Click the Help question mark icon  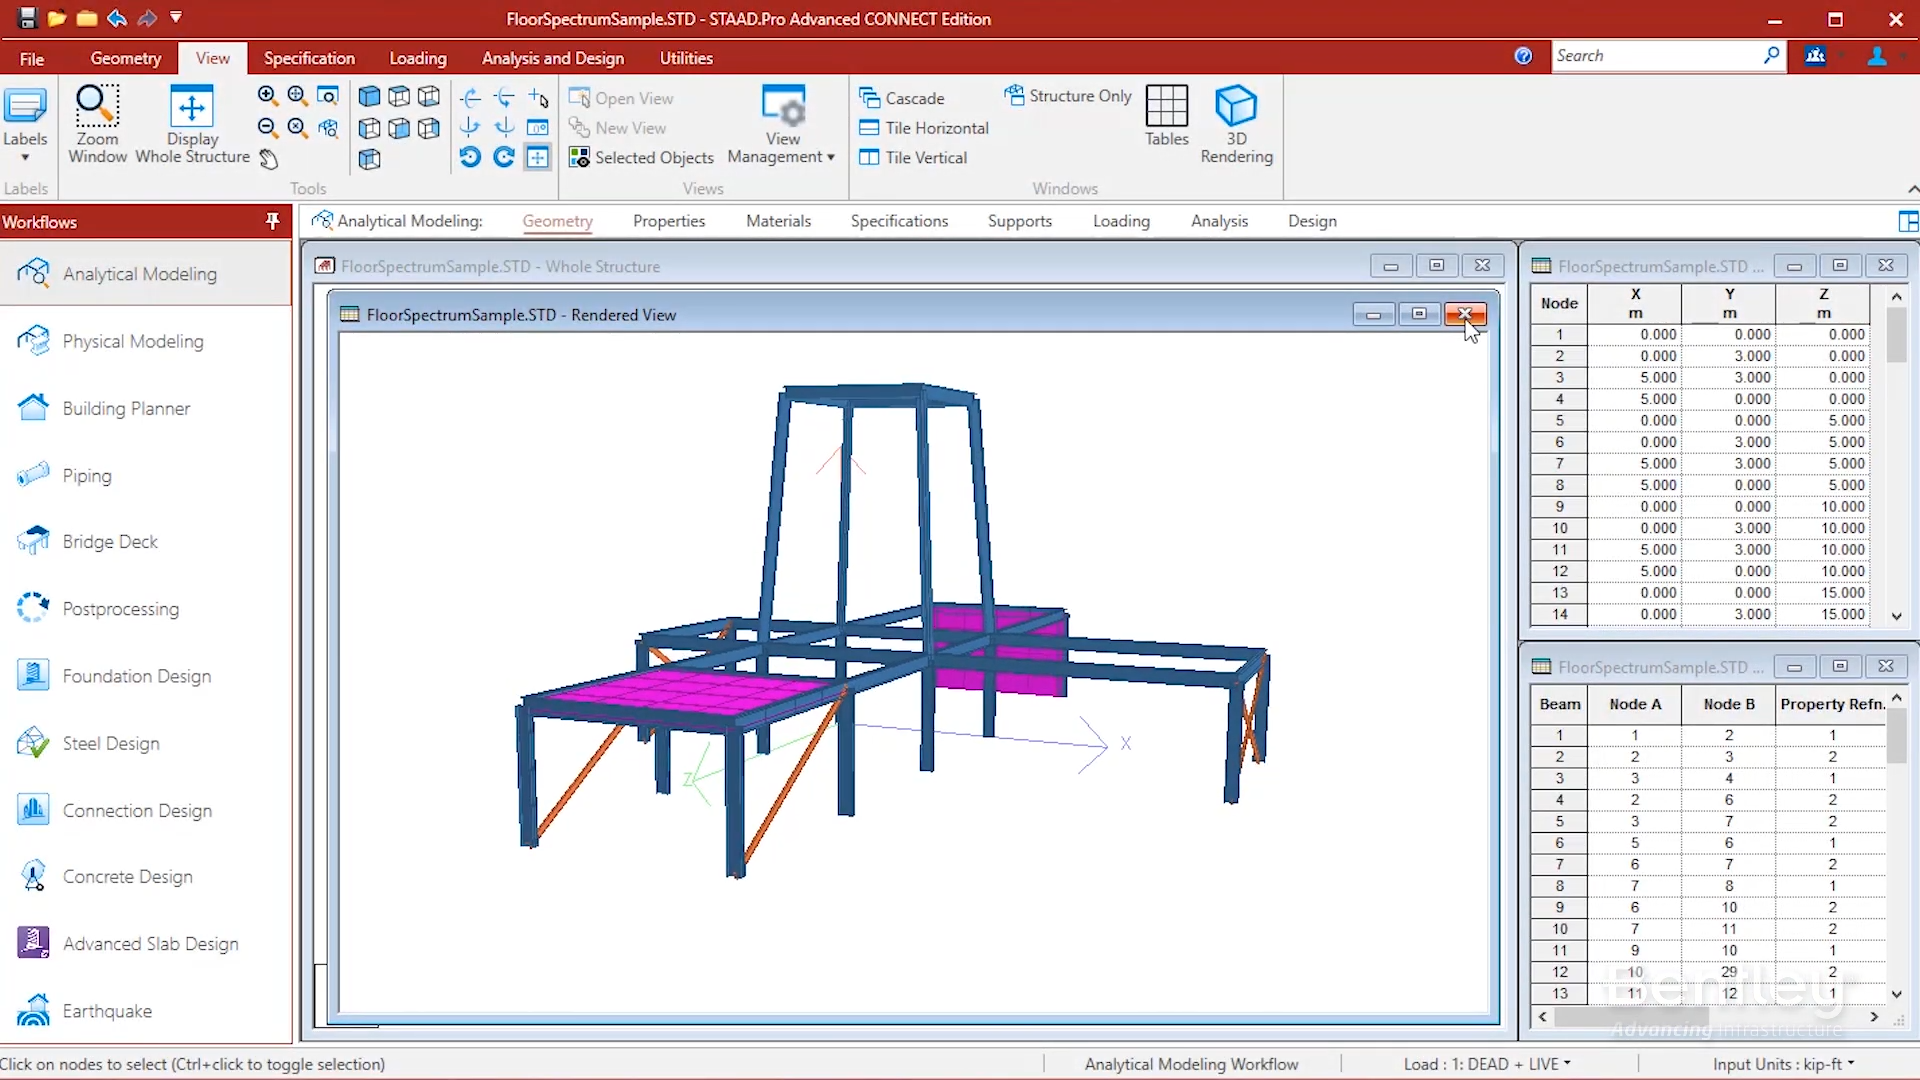point(1523,56)
